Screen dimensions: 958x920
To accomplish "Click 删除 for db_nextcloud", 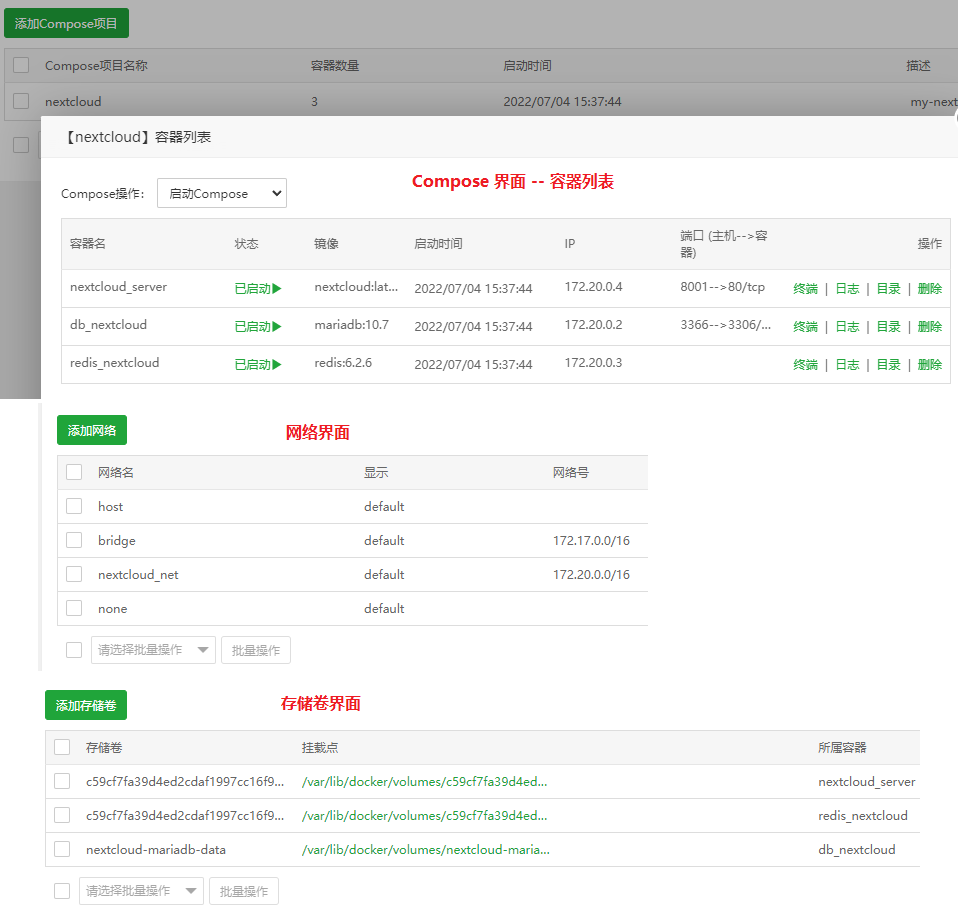I will coord(929,326).
